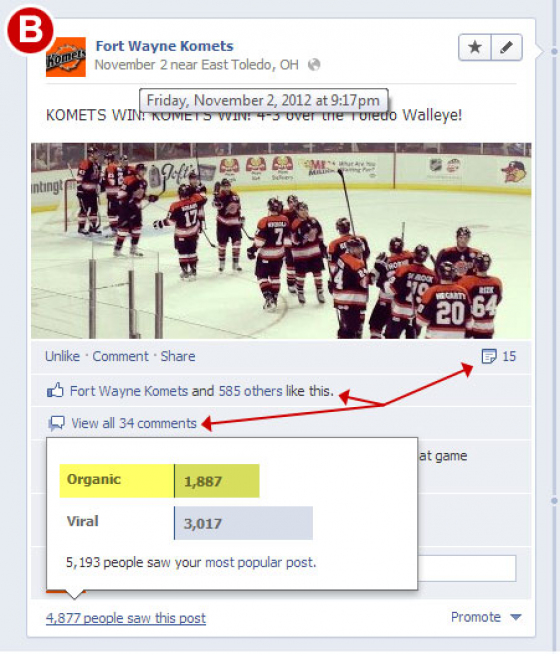Click the comment input field
Image resolution: width=560 pixels, height=654 pixels.
467,568
